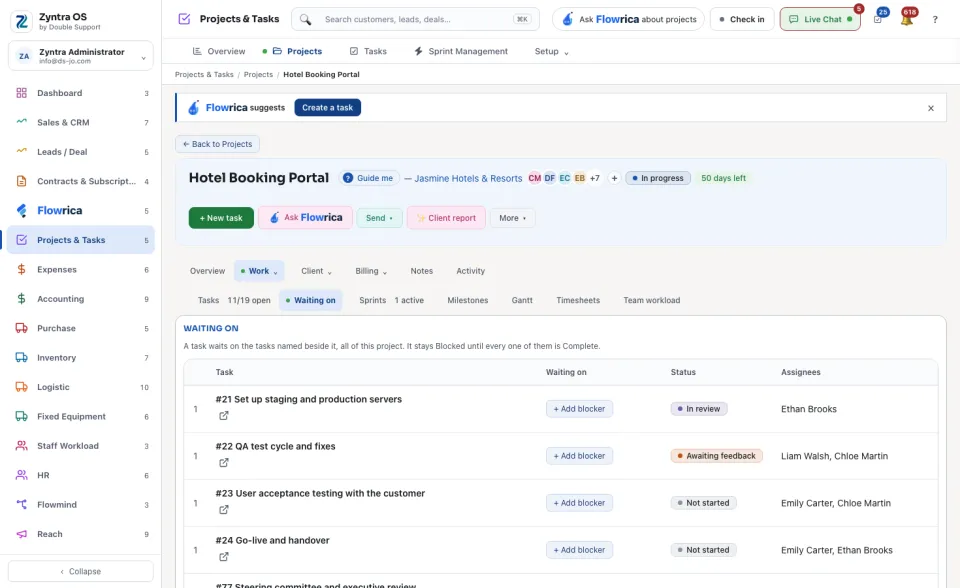This screenshot has width=960, height=588.
Task: Open the Send dropdown
Action: coord(379,218)
